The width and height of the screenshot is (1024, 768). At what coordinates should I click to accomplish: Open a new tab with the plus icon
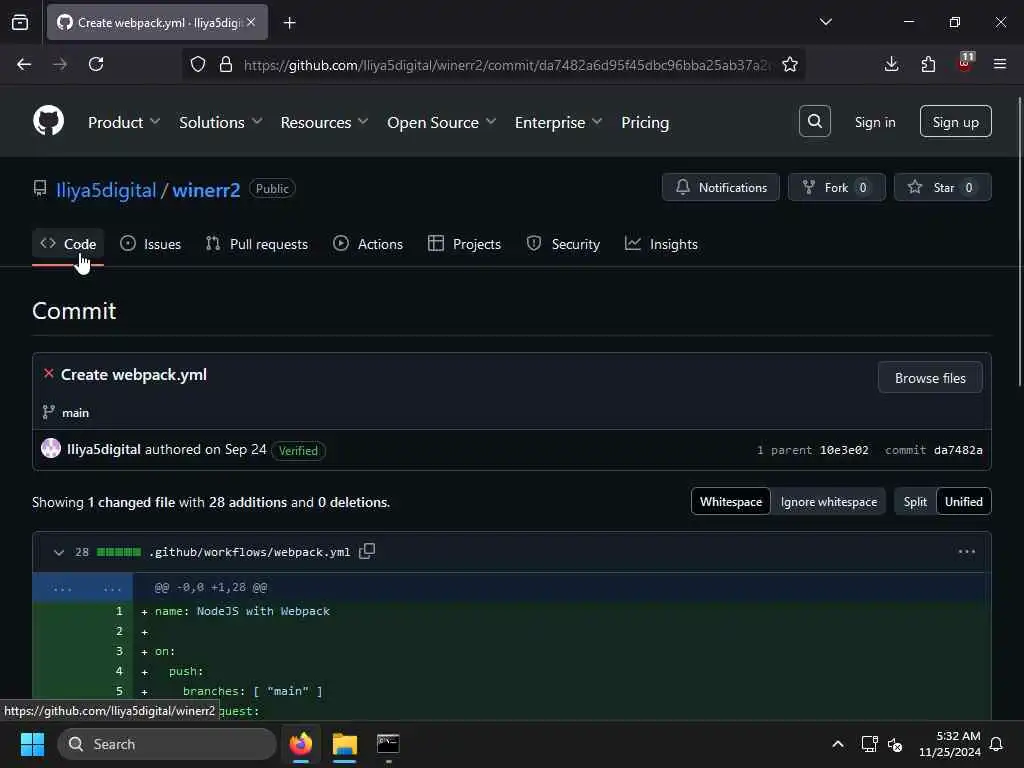(290, 23)
